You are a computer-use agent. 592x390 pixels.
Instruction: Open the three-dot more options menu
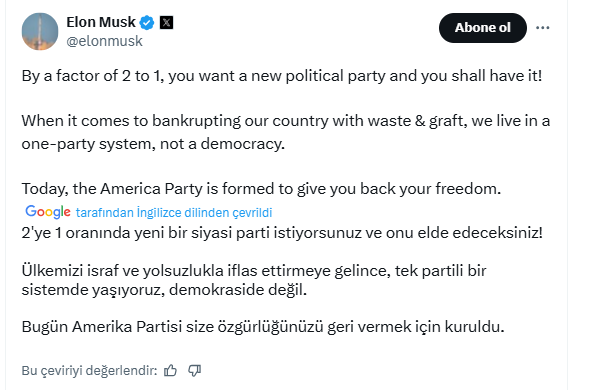coord(543,28)
